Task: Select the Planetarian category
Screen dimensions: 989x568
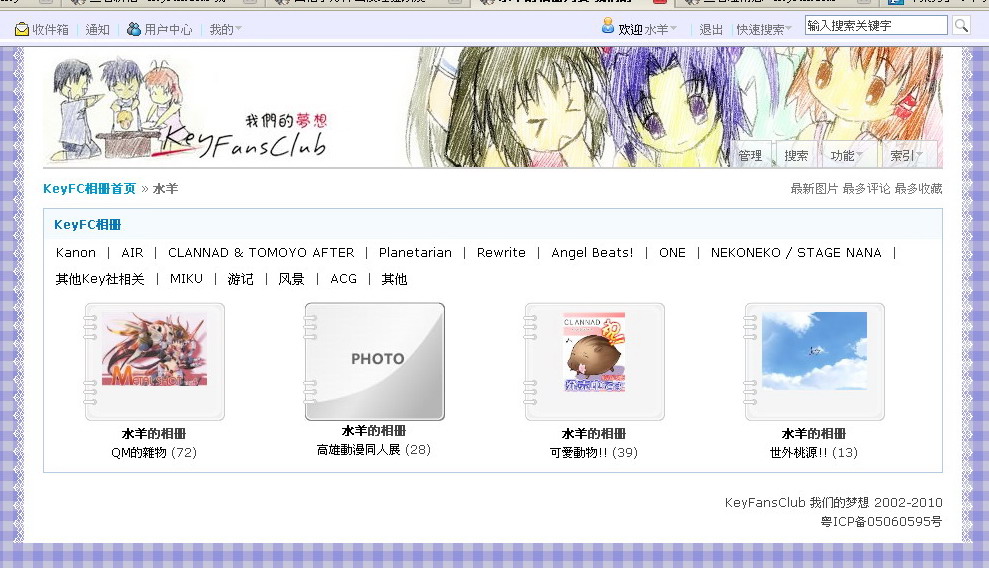Action: 415,253
